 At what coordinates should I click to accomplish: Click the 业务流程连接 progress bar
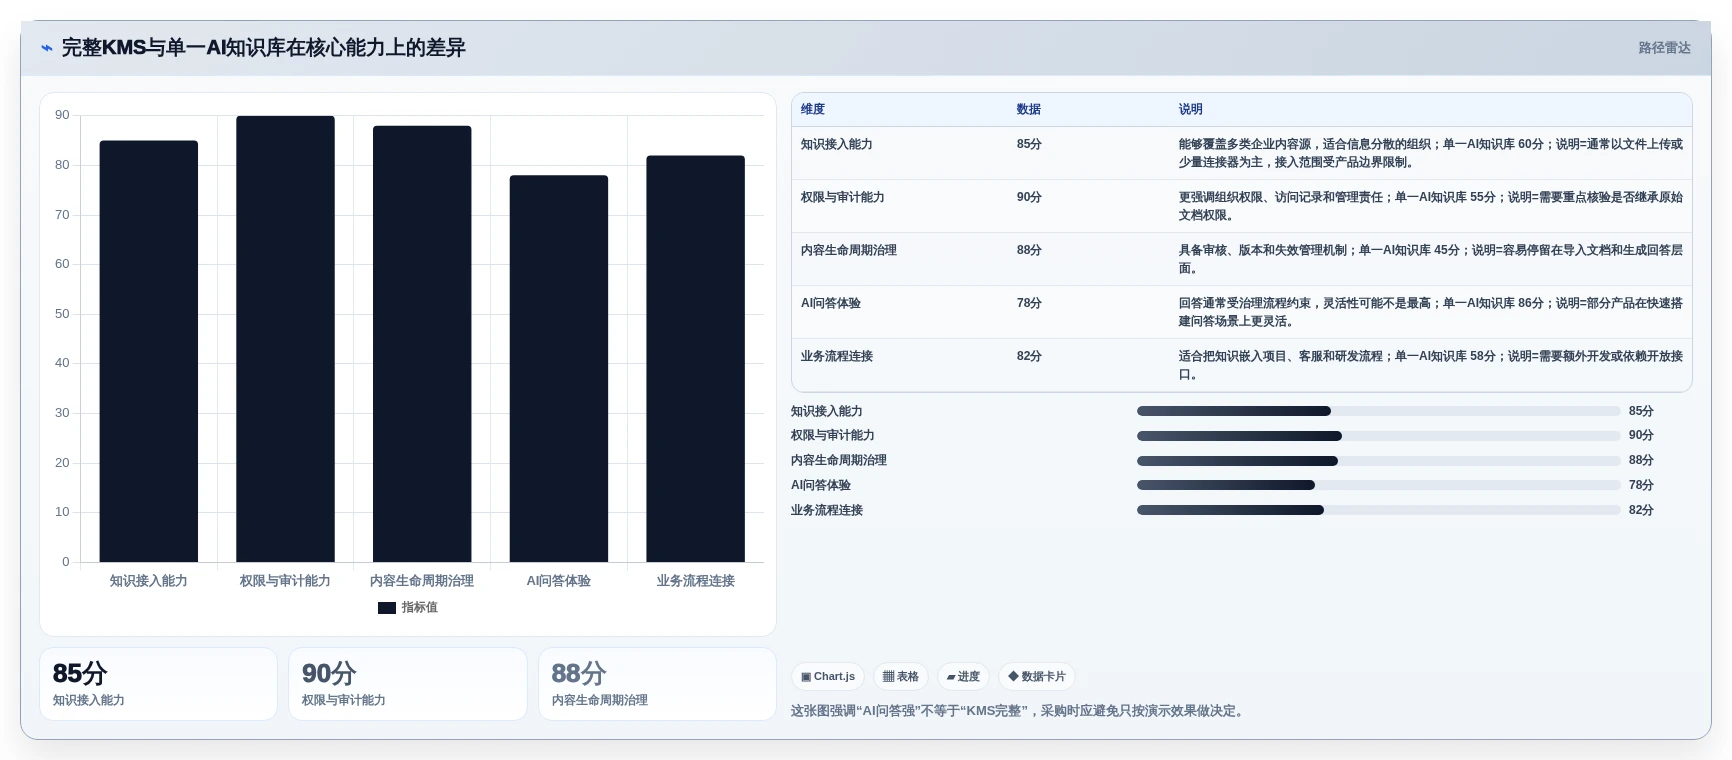[1378, 510]
